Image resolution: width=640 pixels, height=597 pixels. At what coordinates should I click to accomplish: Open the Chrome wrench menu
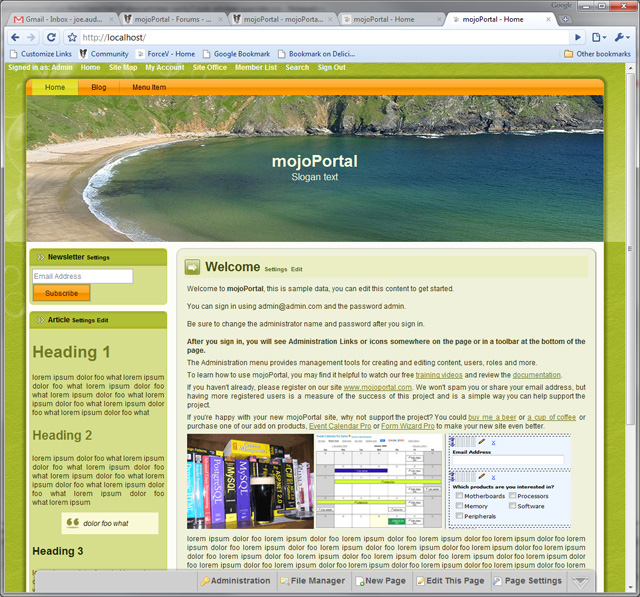[622, 37]
